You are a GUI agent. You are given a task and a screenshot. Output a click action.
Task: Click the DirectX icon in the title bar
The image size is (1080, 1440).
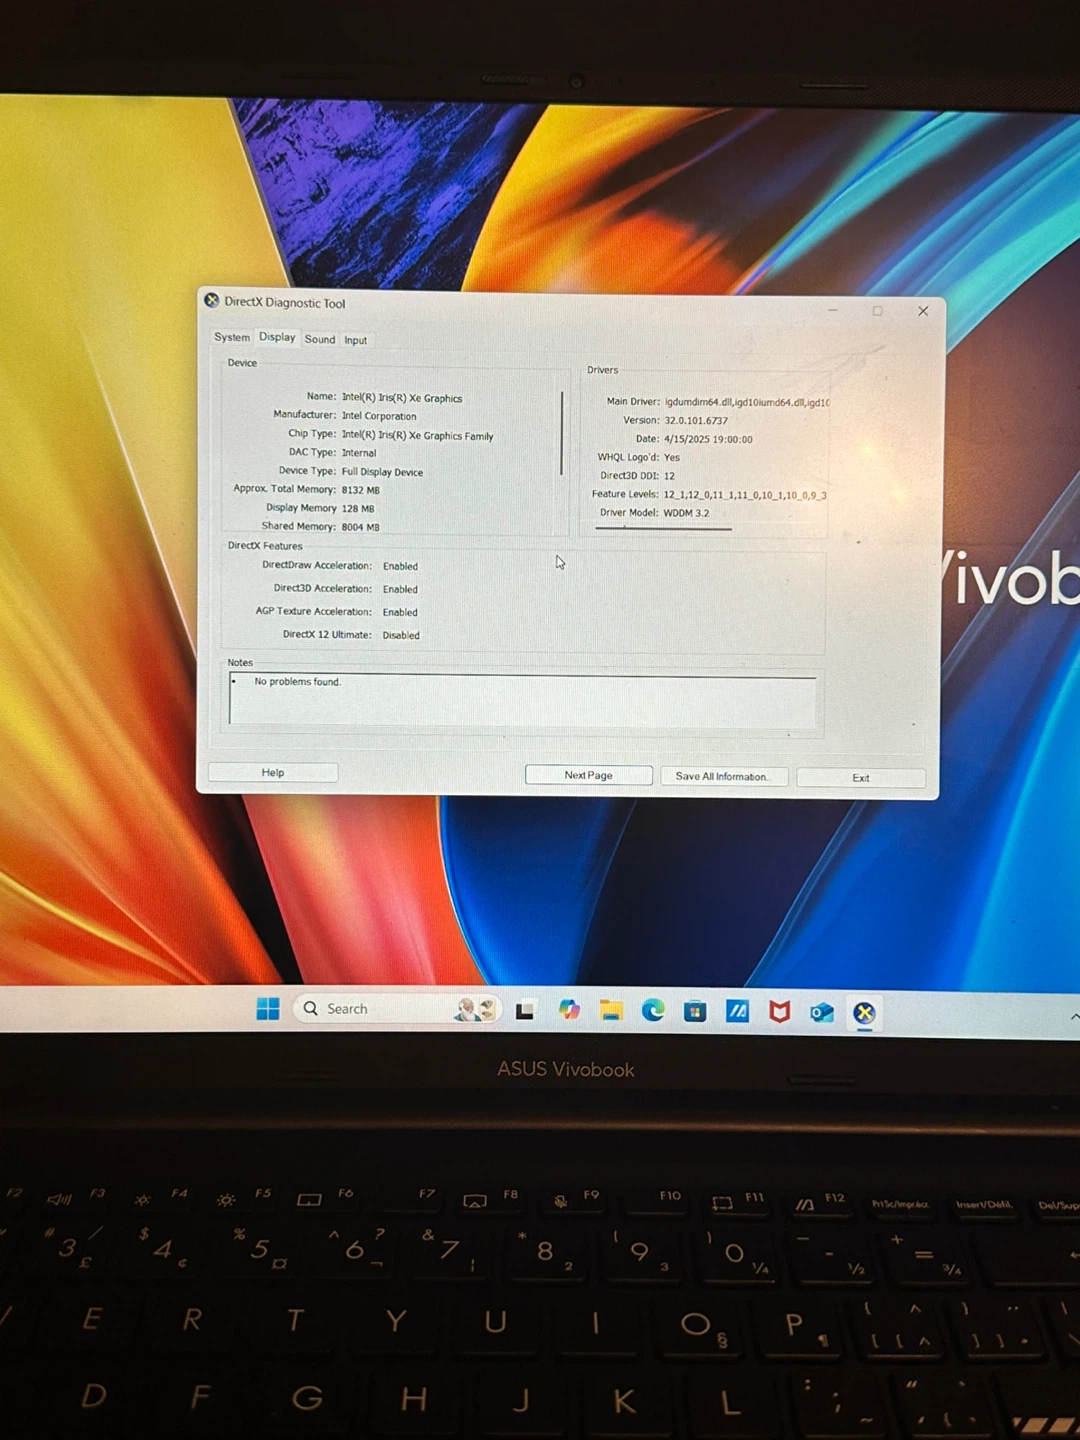tap(211, 300)
